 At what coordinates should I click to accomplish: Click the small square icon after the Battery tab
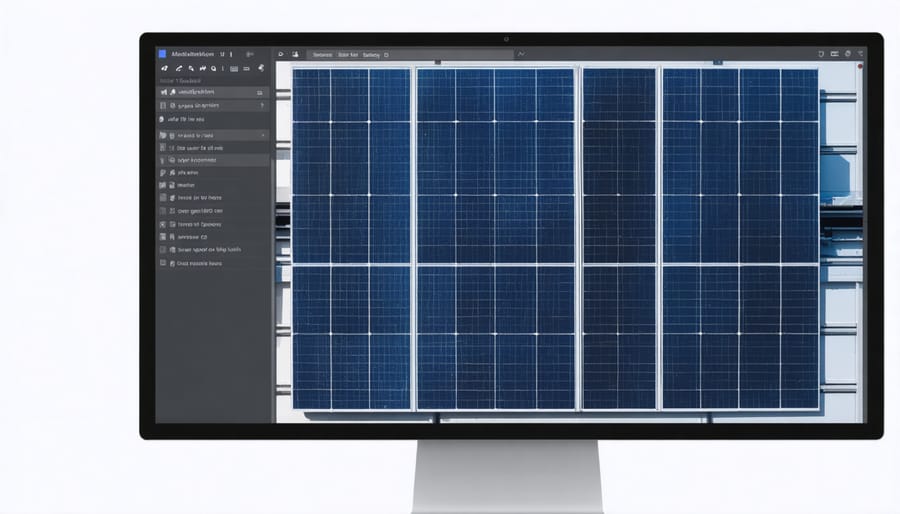pos(386,55)
